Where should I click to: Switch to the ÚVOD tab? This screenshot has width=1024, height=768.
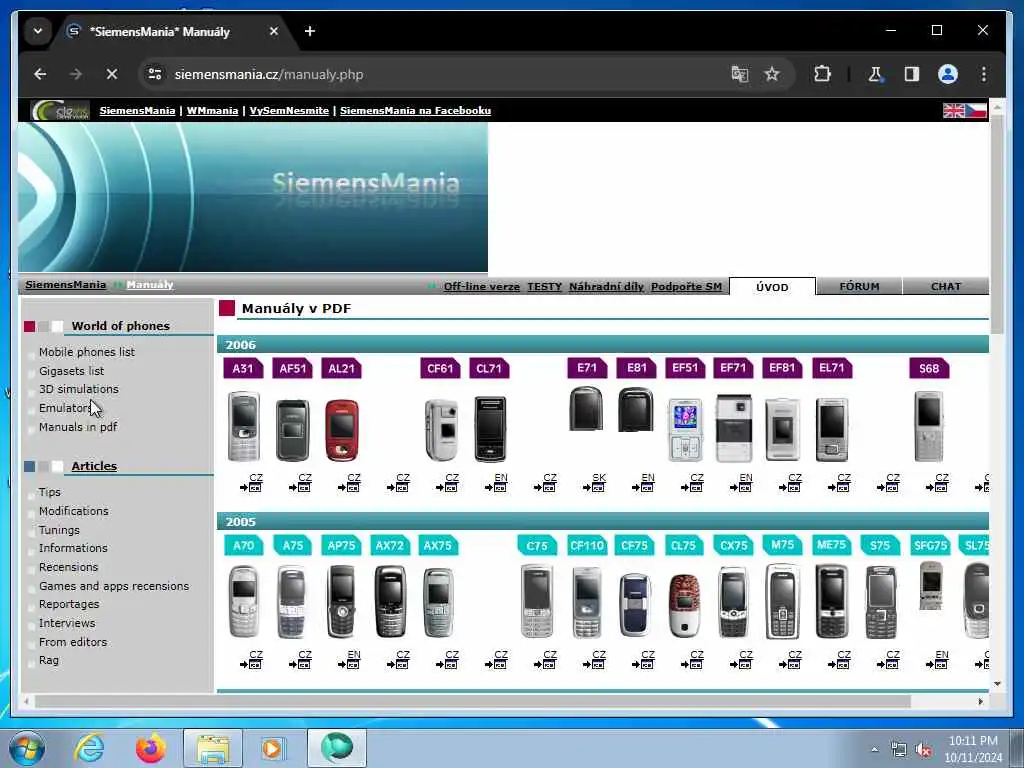coord(772,287)
